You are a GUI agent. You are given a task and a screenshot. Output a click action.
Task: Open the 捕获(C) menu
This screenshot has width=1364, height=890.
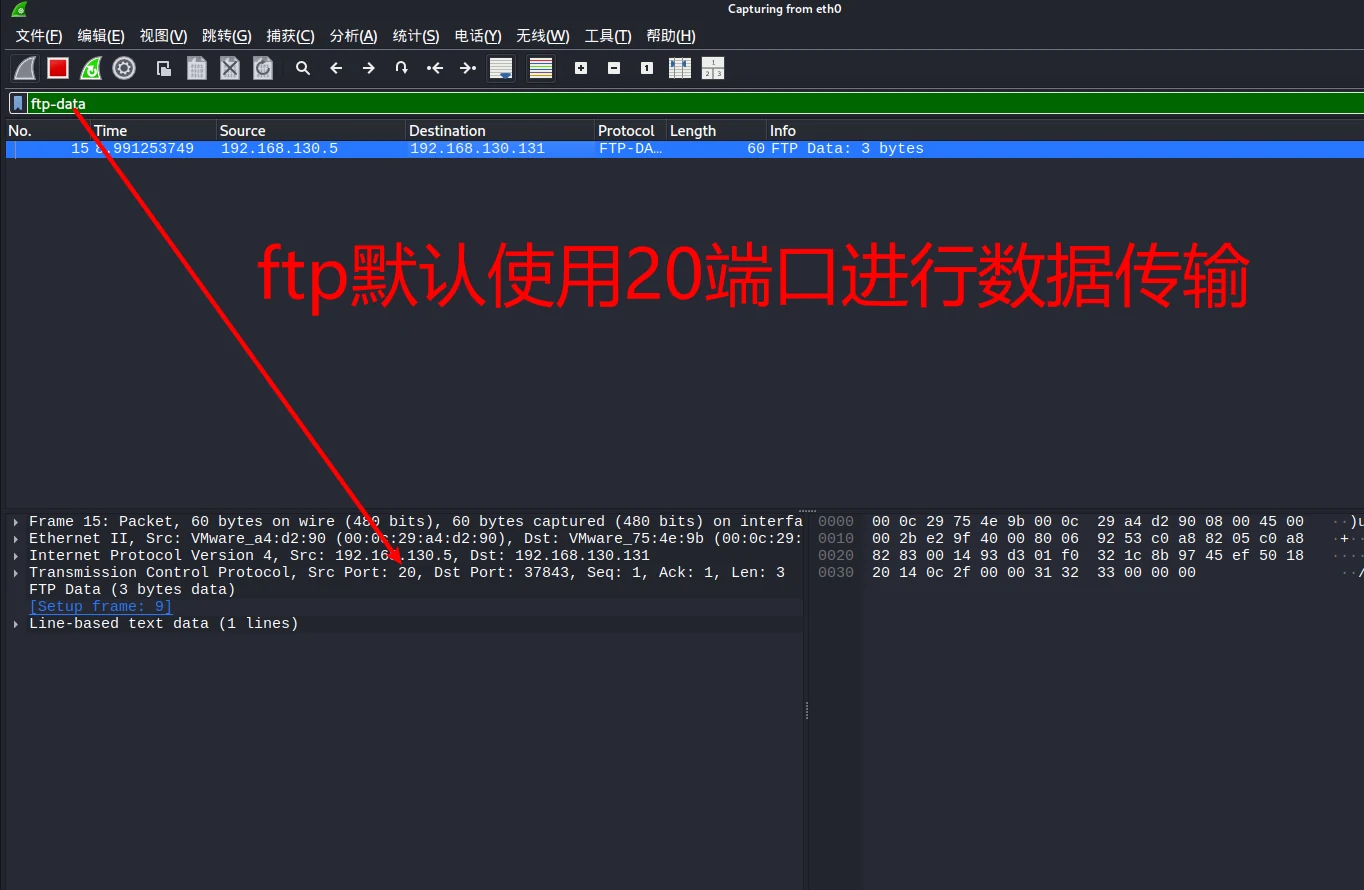pyautogui.click(x=290, y=36)
